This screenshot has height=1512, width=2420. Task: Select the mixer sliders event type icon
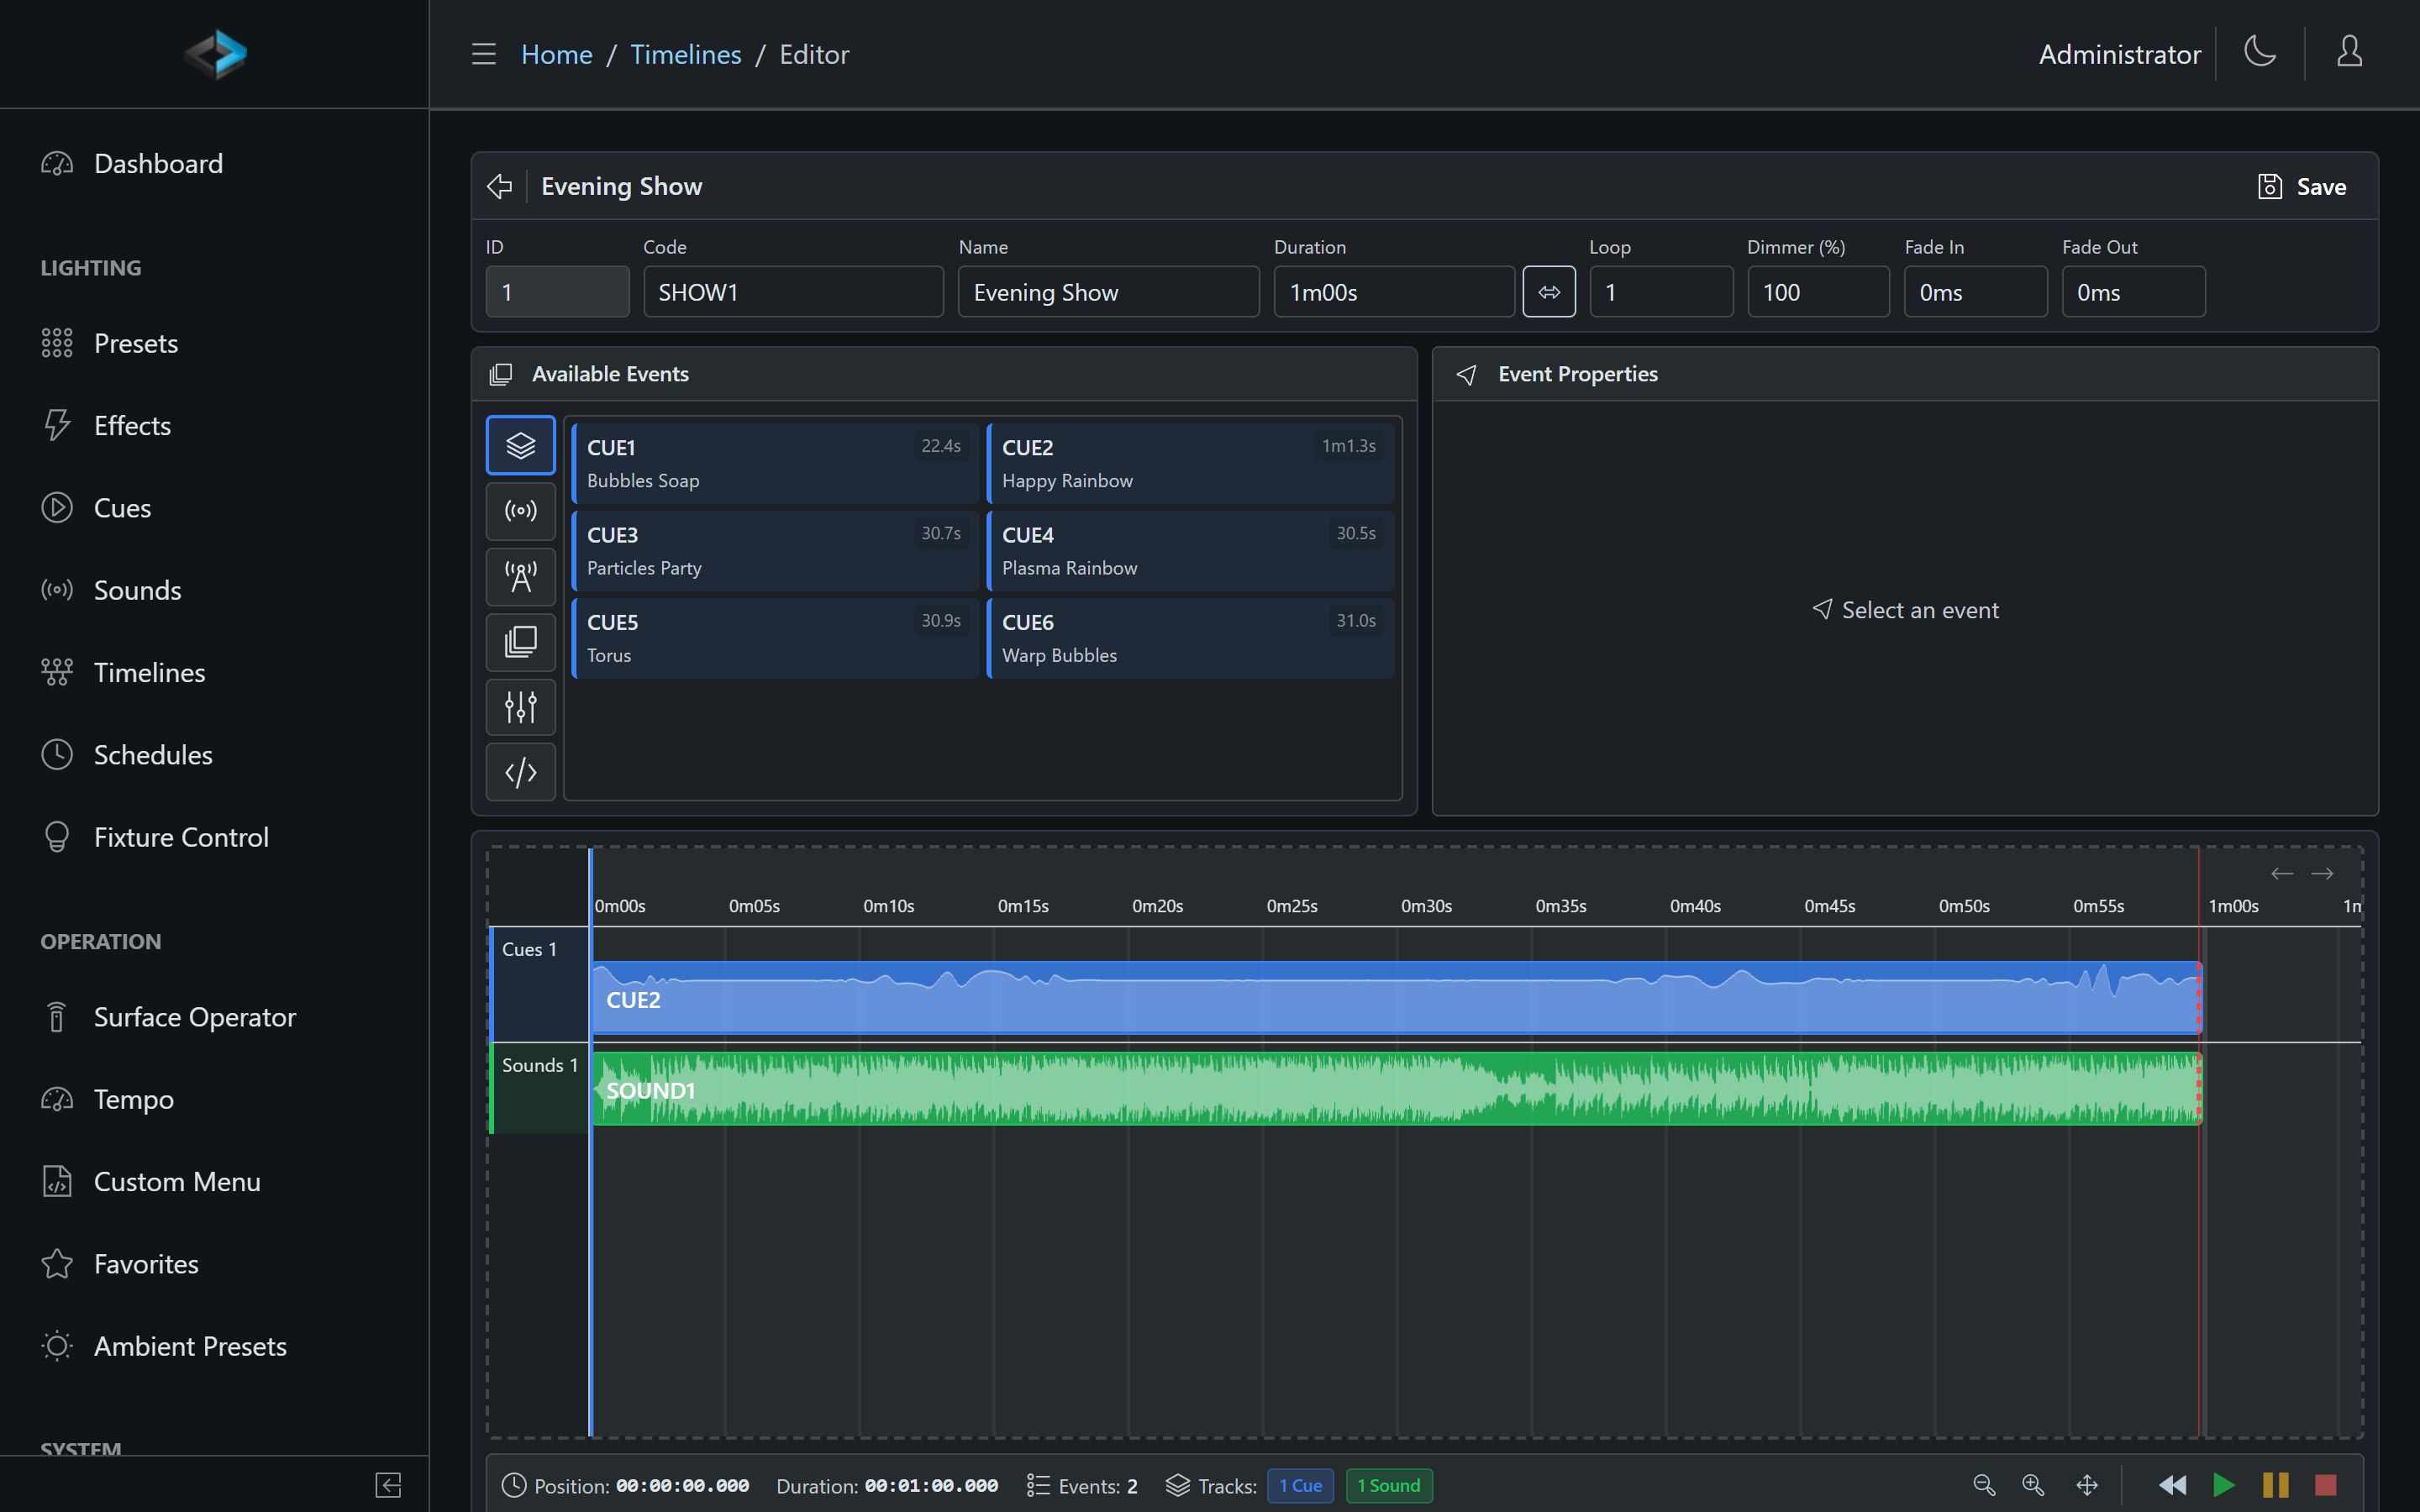(521, 707)
